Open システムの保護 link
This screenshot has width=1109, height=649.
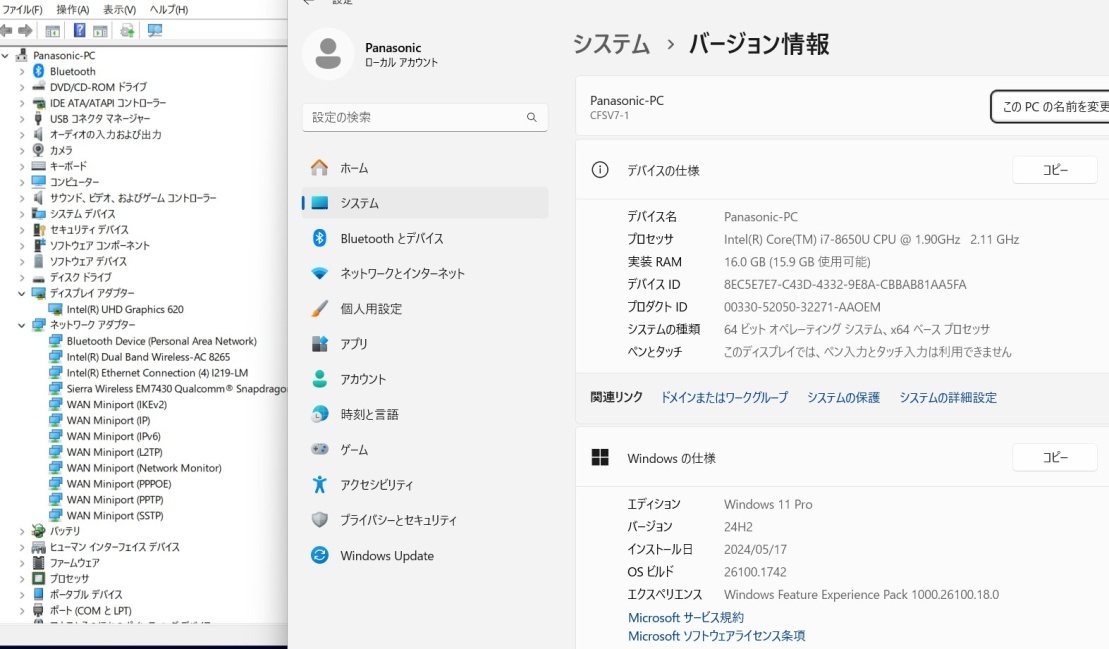tap(843, 397)
